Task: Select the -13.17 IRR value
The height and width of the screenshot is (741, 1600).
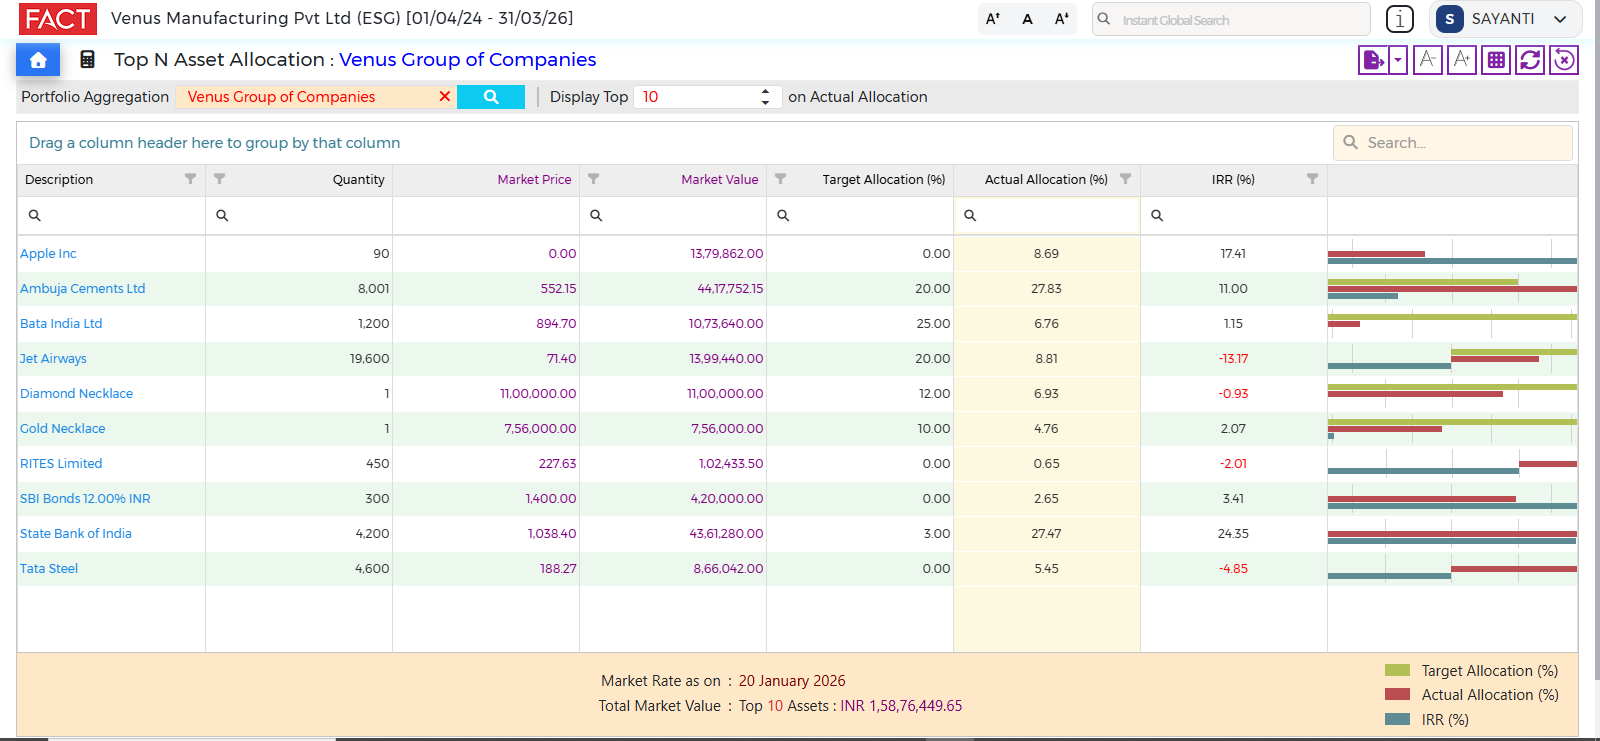Action: (1233, 359)
